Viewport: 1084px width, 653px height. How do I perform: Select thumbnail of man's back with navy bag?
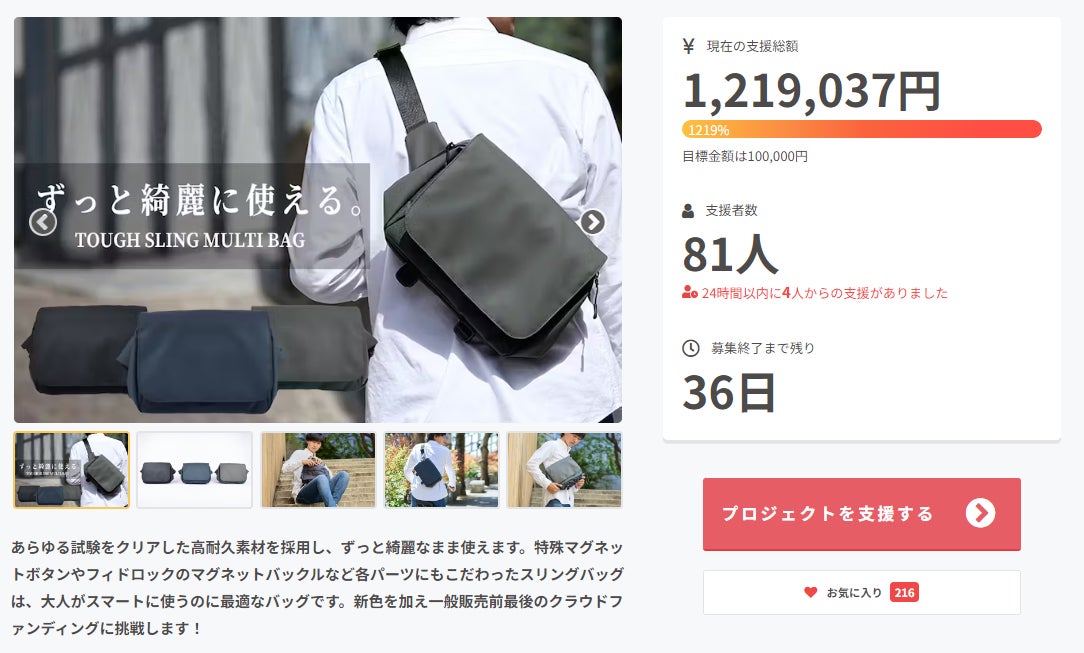tap(441, 470)
